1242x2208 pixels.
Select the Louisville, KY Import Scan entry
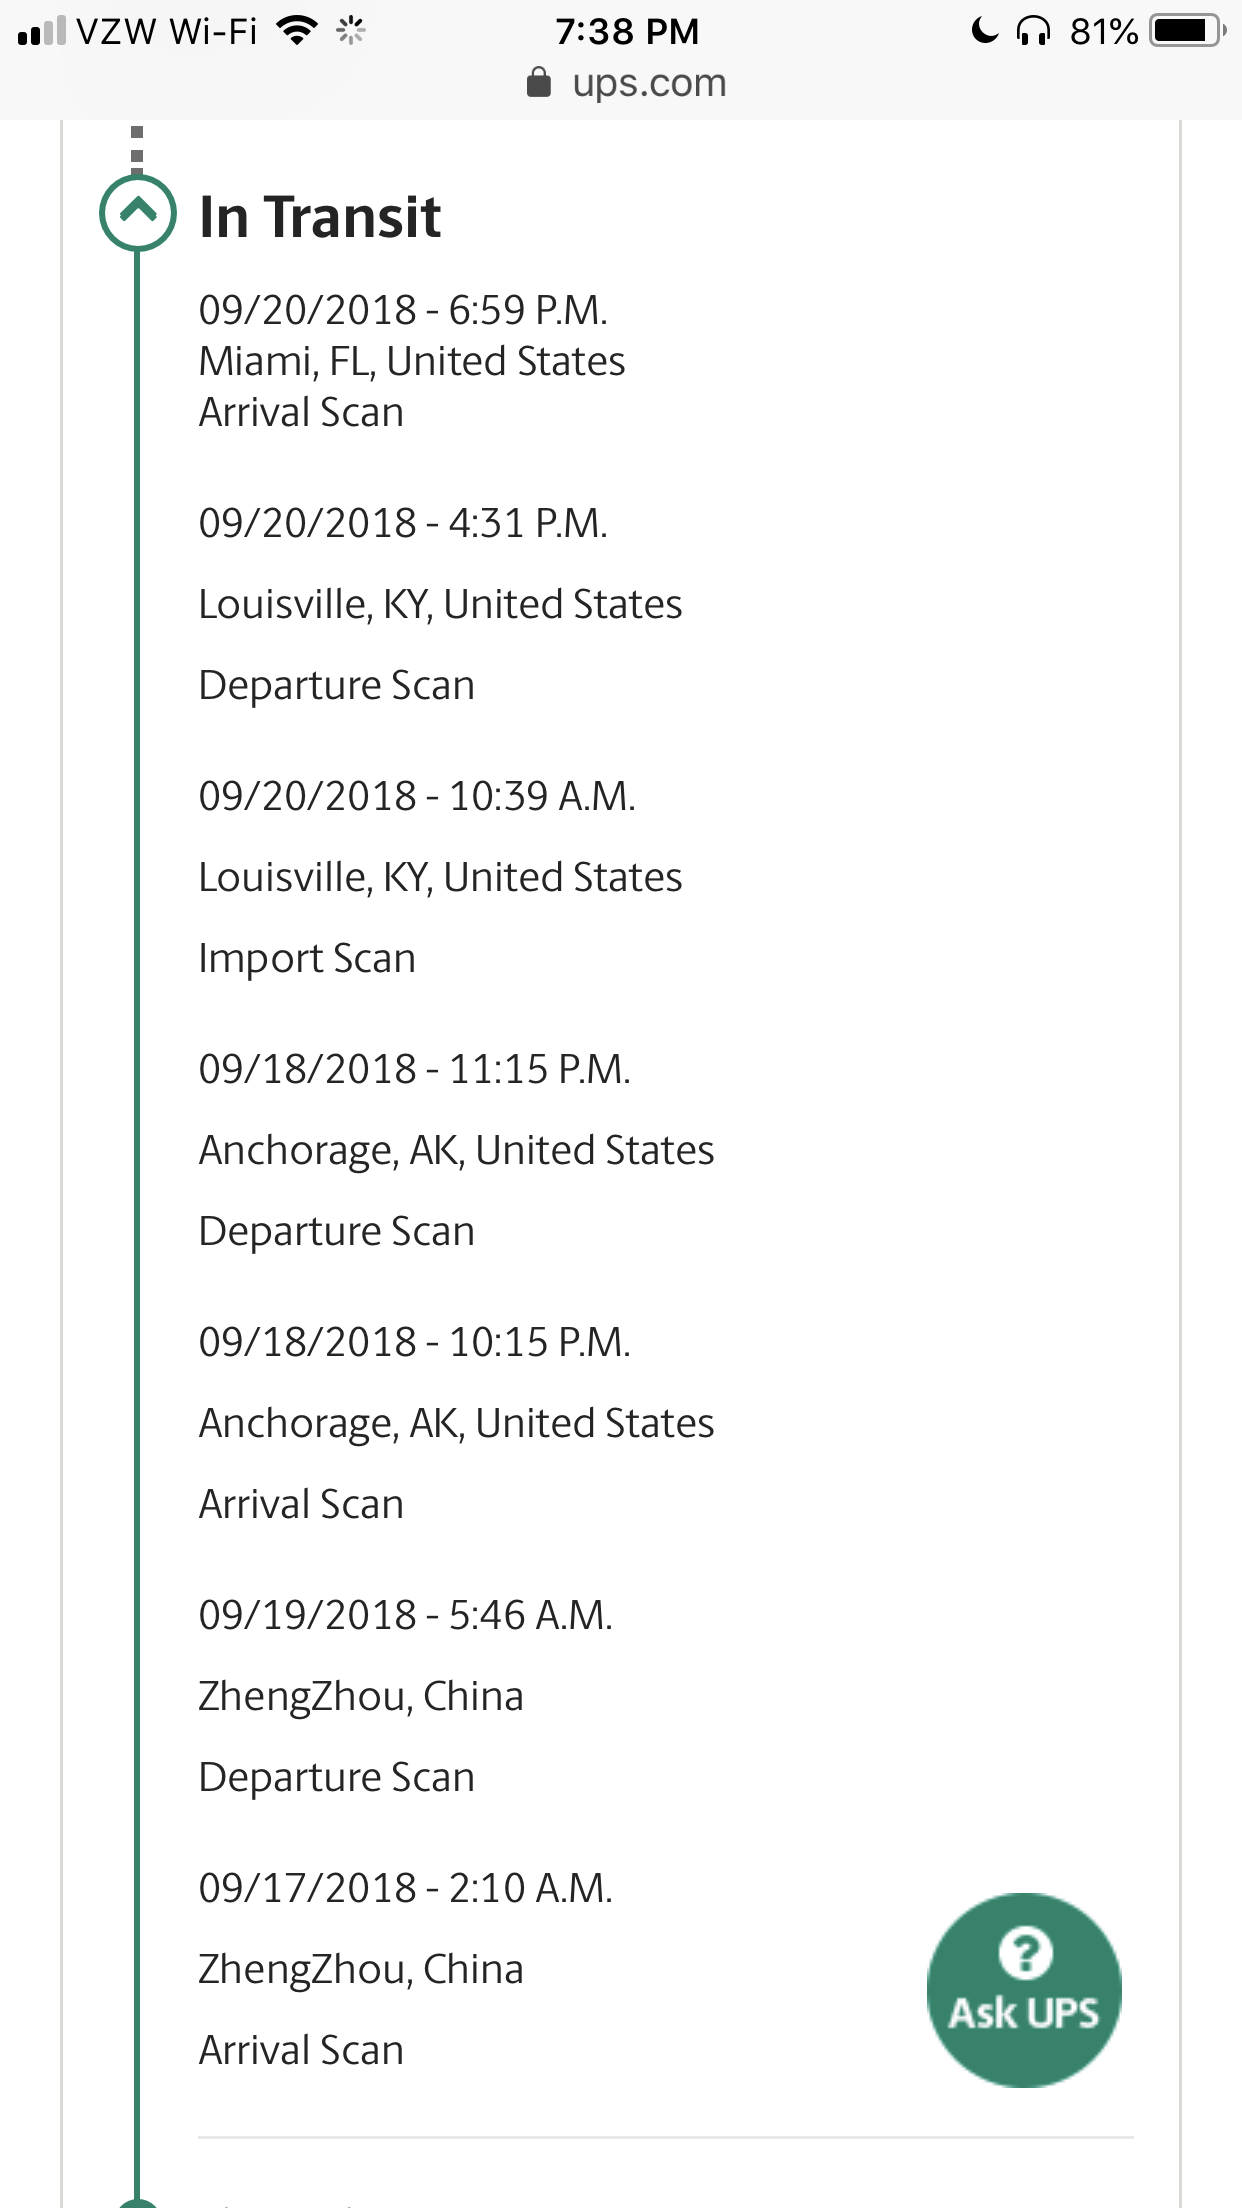point(440,877)
